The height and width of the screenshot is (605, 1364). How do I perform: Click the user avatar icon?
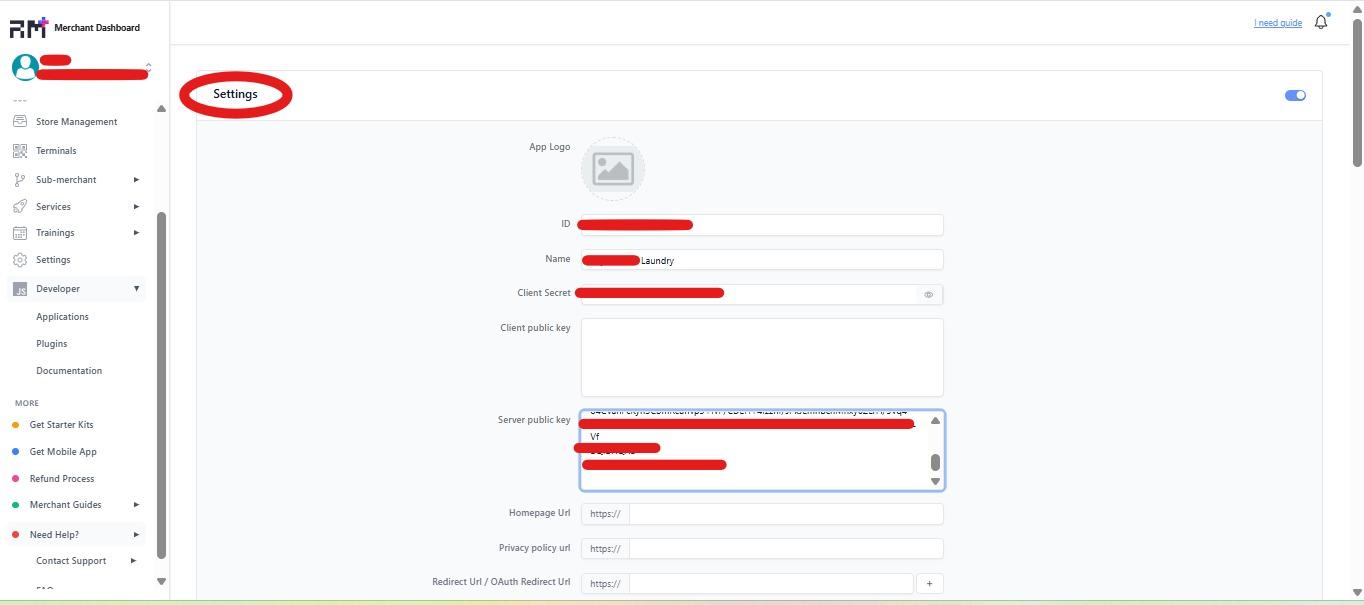25,67
